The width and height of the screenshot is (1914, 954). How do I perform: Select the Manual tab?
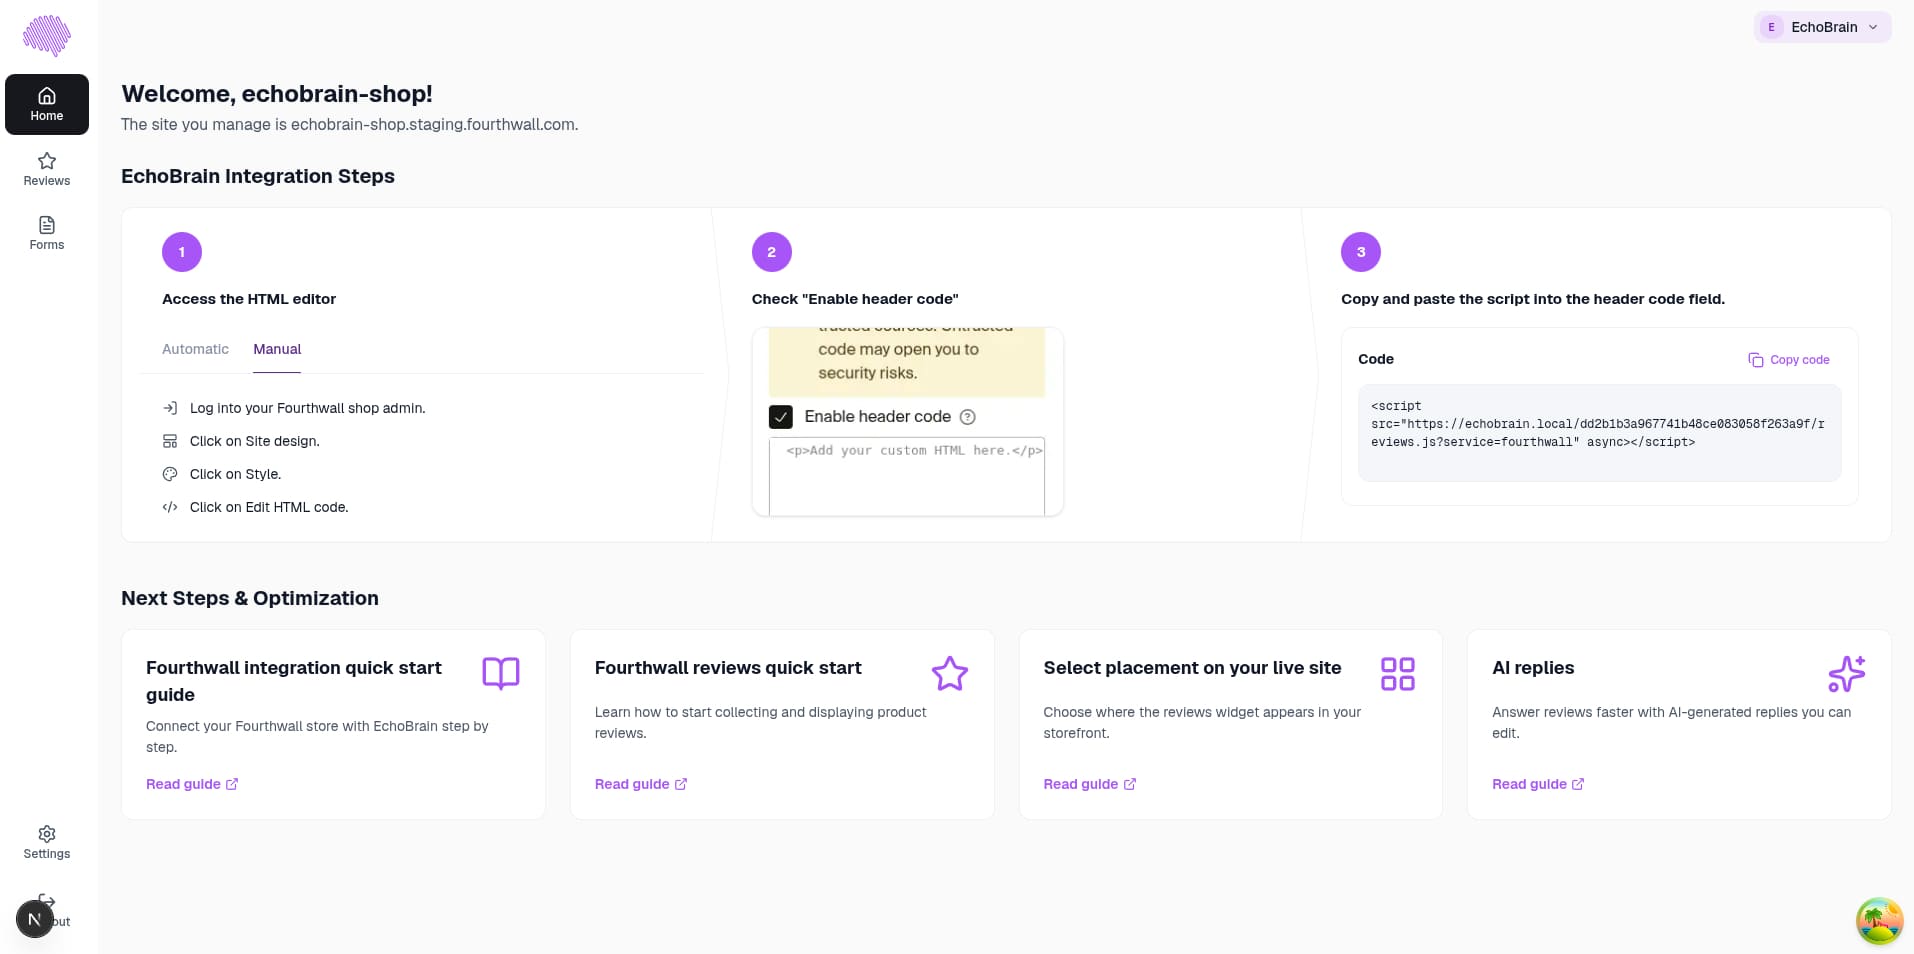[277, 349]
